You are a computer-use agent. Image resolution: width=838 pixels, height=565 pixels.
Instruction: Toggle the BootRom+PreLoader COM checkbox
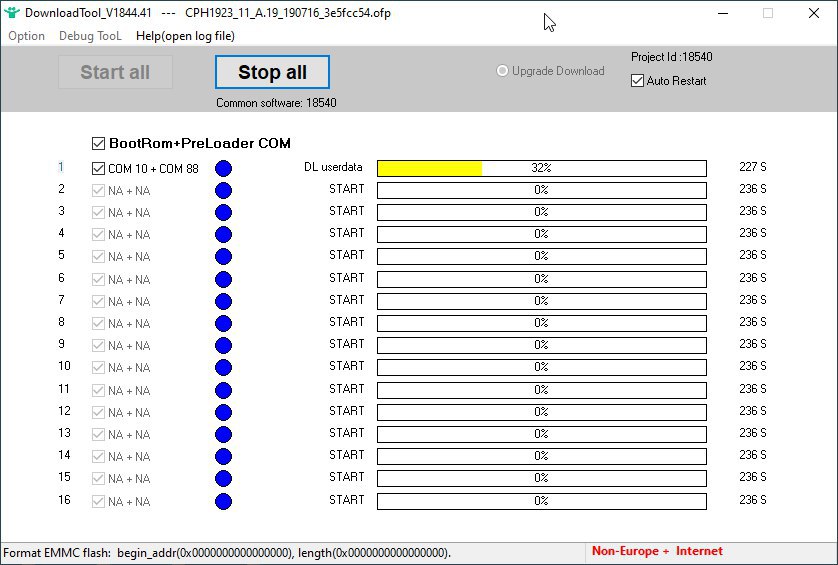coord(98,143)
